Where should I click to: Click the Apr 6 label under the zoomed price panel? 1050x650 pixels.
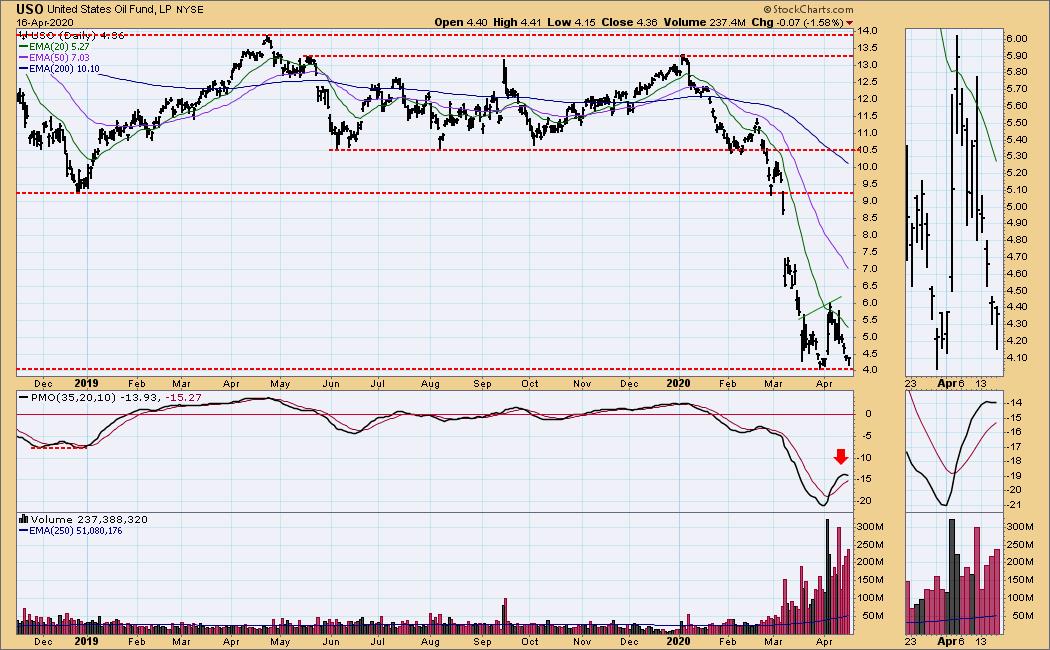point(950,384)
